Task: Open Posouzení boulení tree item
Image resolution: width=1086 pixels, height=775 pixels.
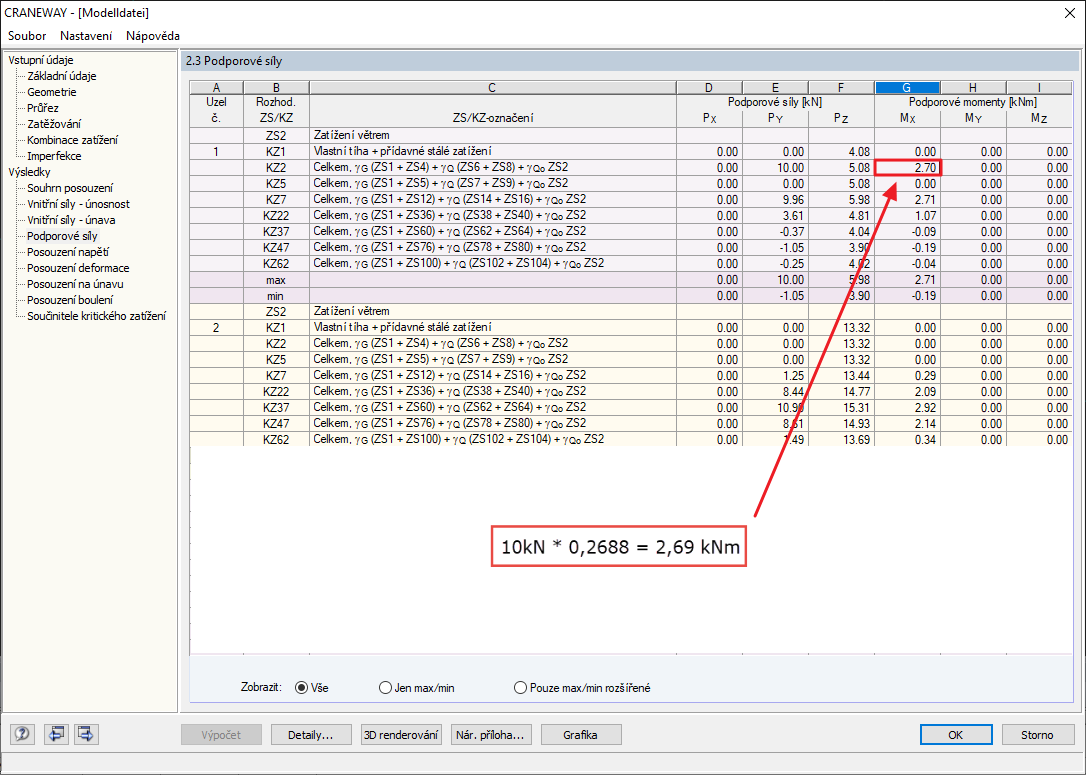Action: coord(70,300)
